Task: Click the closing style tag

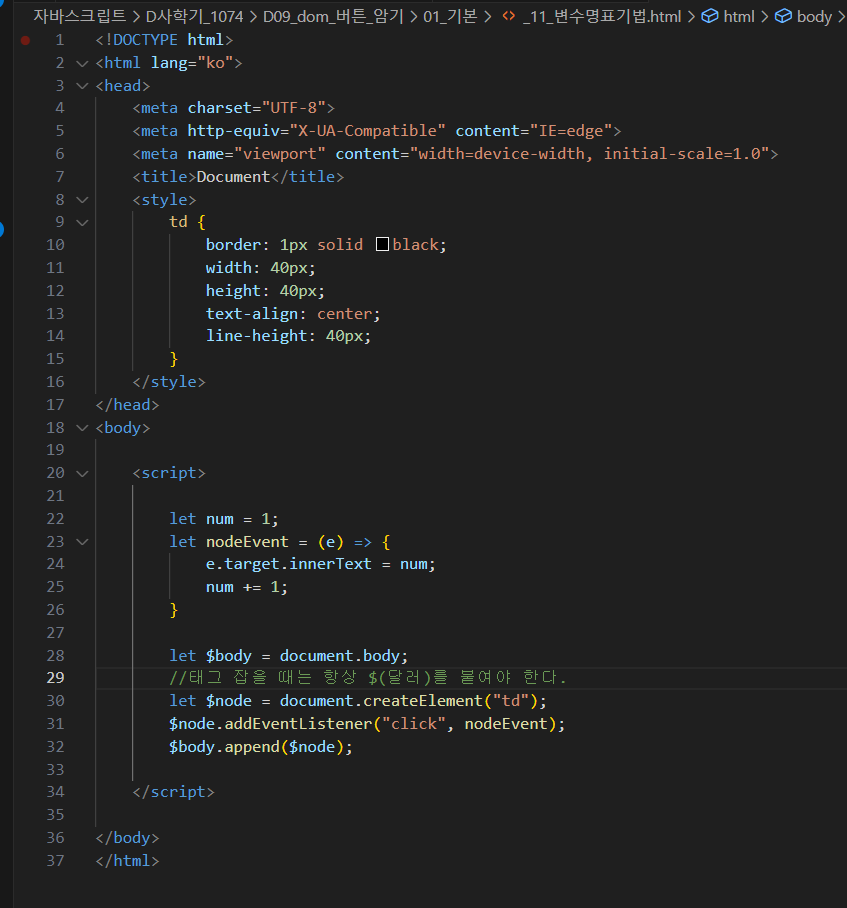Action: click(x=169, y=382)
